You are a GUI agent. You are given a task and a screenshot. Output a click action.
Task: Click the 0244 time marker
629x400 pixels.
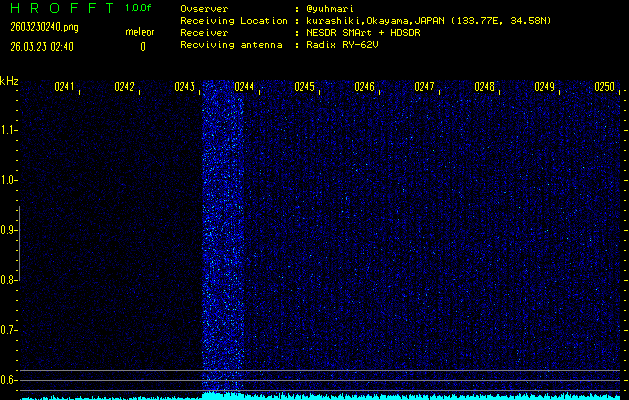coord(244,87)
